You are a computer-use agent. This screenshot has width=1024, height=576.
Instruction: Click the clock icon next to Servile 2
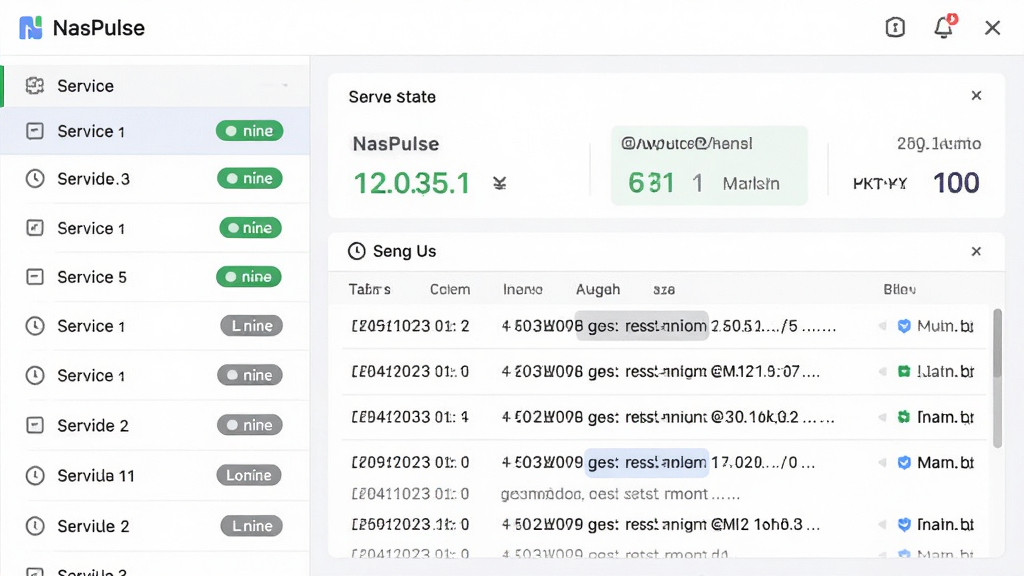point(35,526)
